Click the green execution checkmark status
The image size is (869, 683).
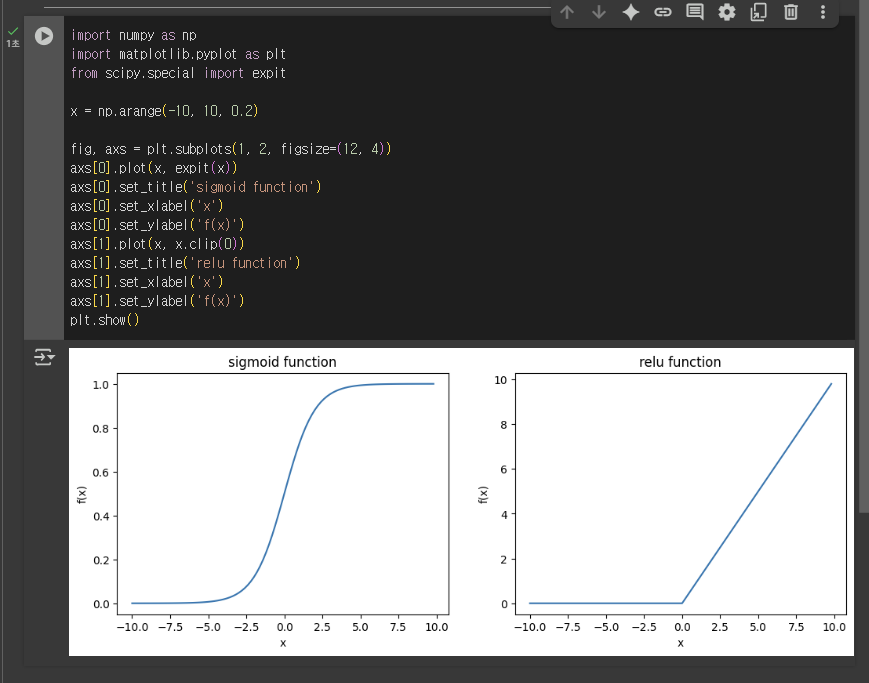pos(13,32)
